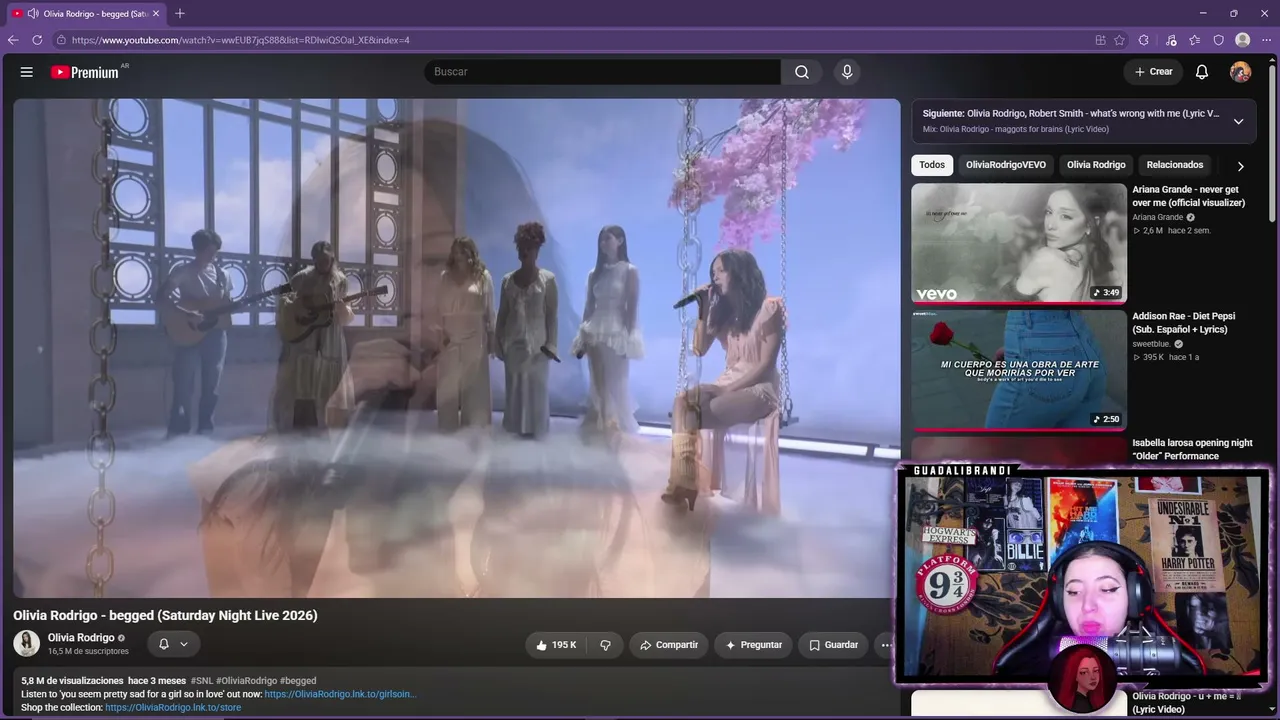Click the Olivia Rodrigo channel name
The height and width of the screenshot is (720, 1280).
tap(81, 638)
